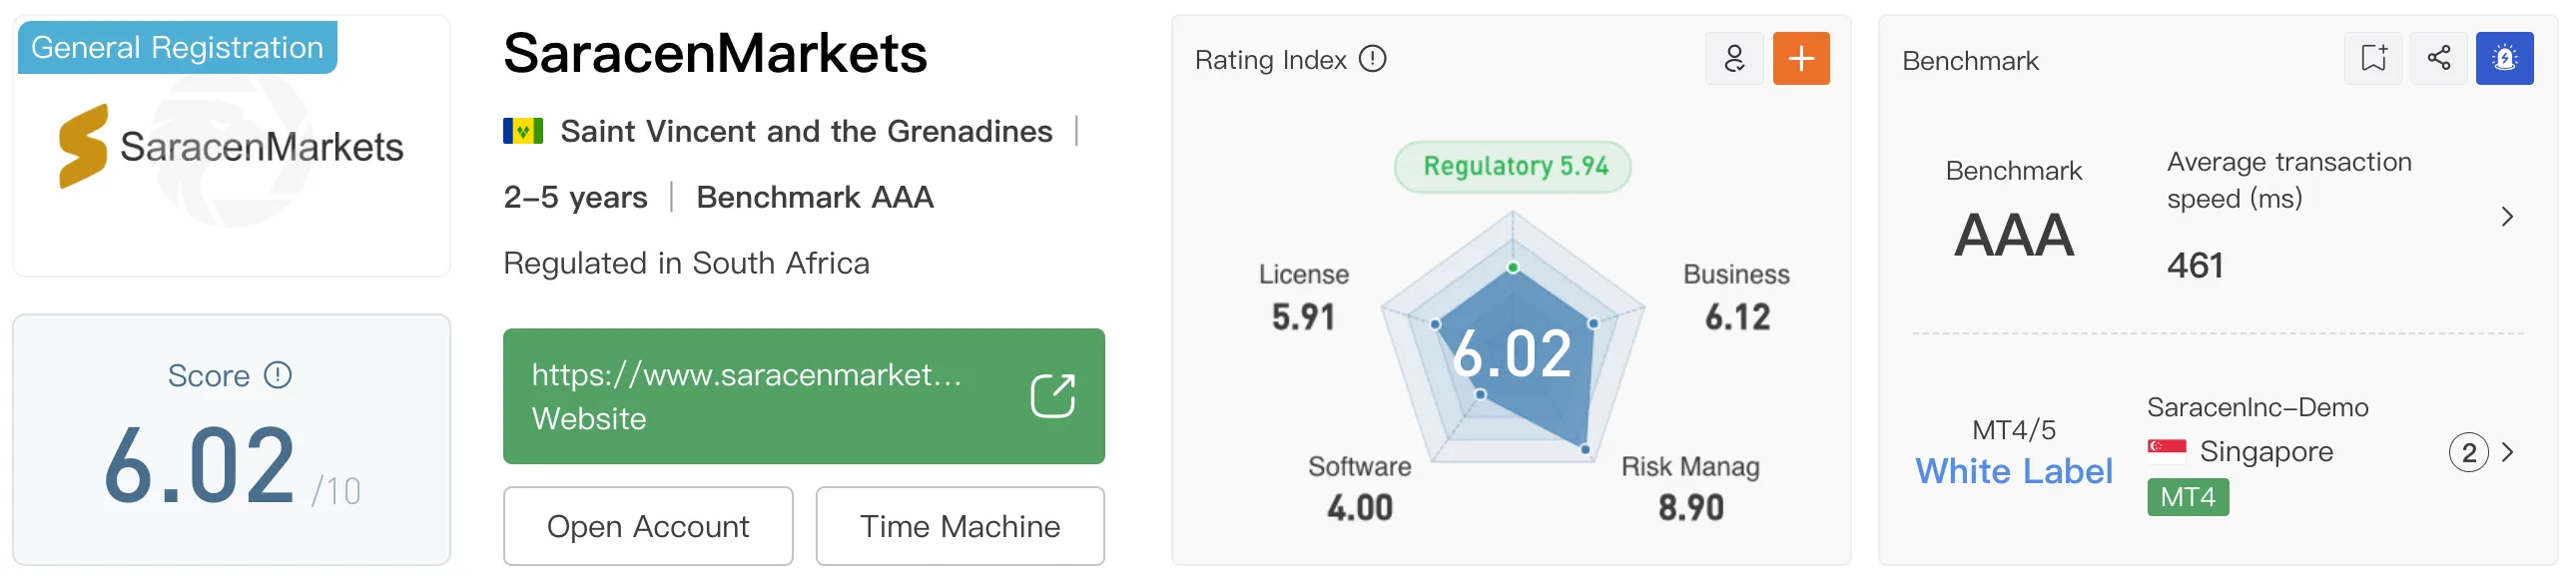Click the Singapore server location text
The height and width of the screenshot is (583, 2576).
tap(2266, 451)
